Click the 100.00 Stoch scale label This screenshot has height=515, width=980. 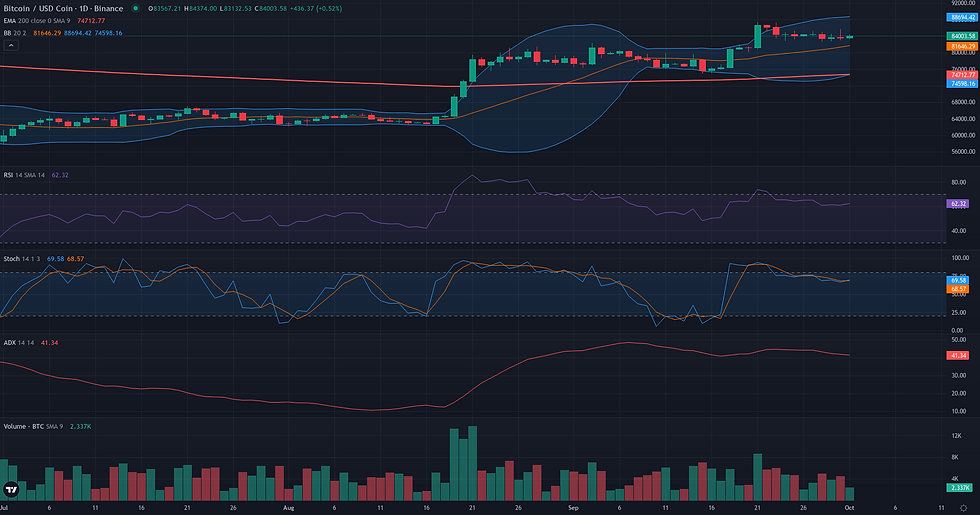point(961,258)
